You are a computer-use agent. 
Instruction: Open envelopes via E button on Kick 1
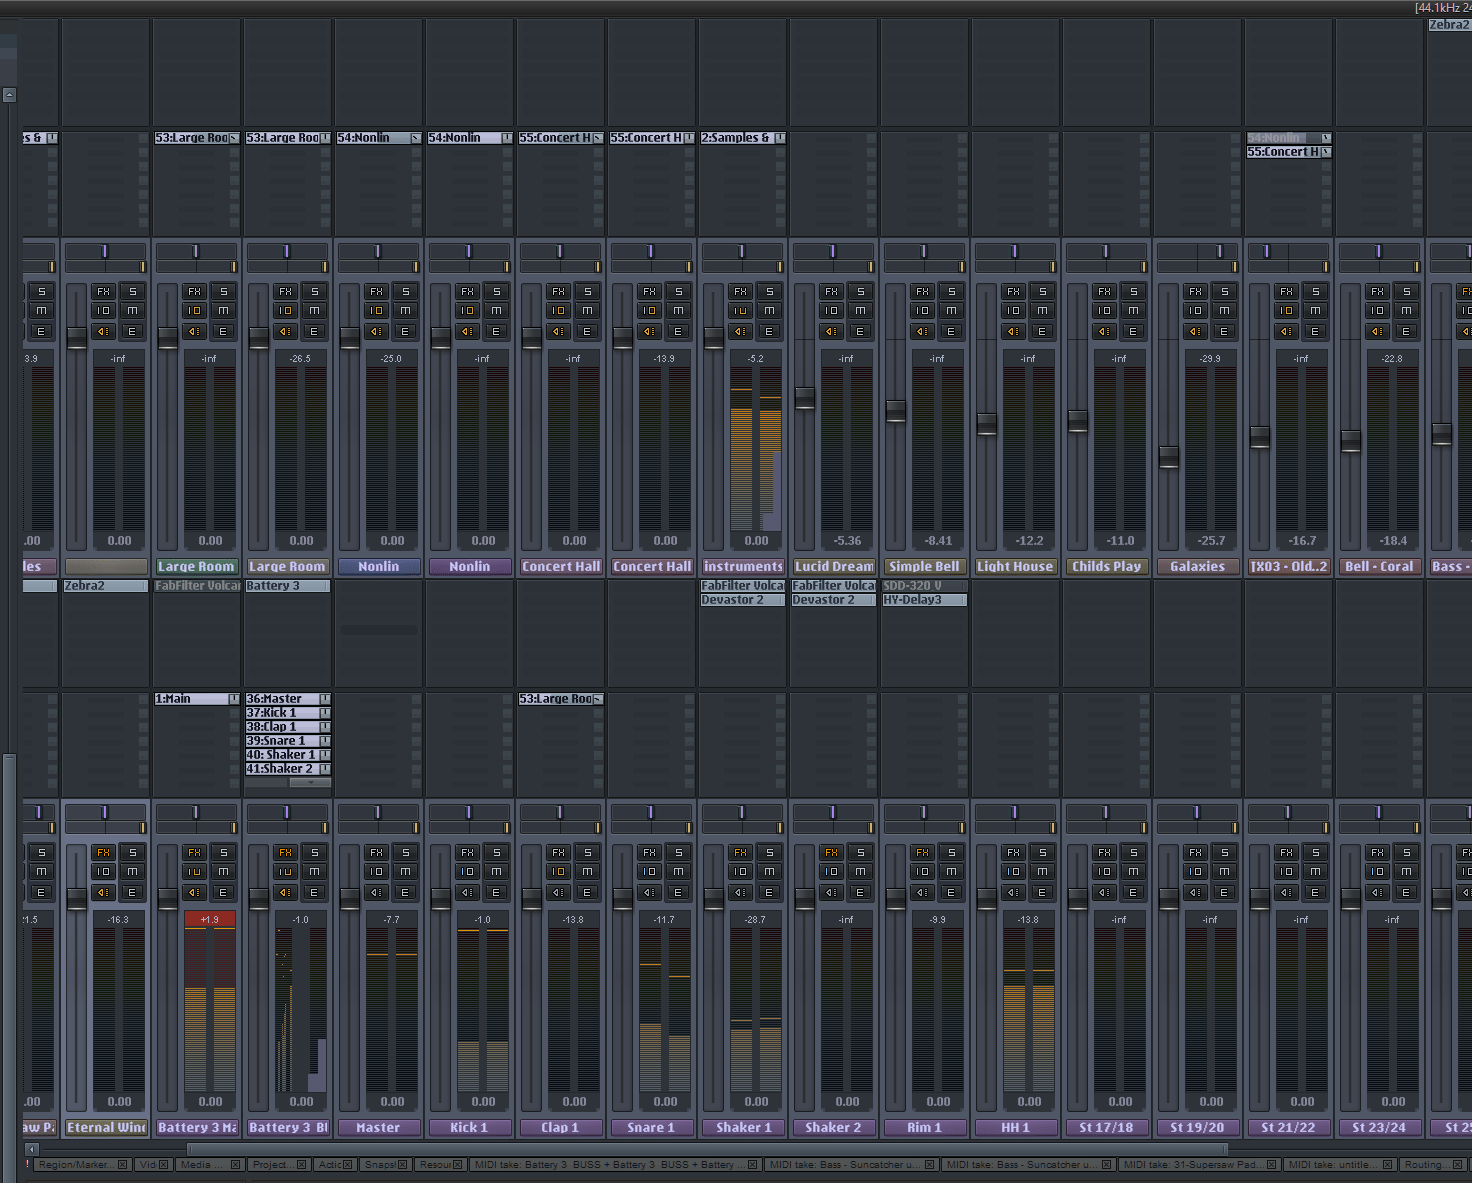pos(495,892)
